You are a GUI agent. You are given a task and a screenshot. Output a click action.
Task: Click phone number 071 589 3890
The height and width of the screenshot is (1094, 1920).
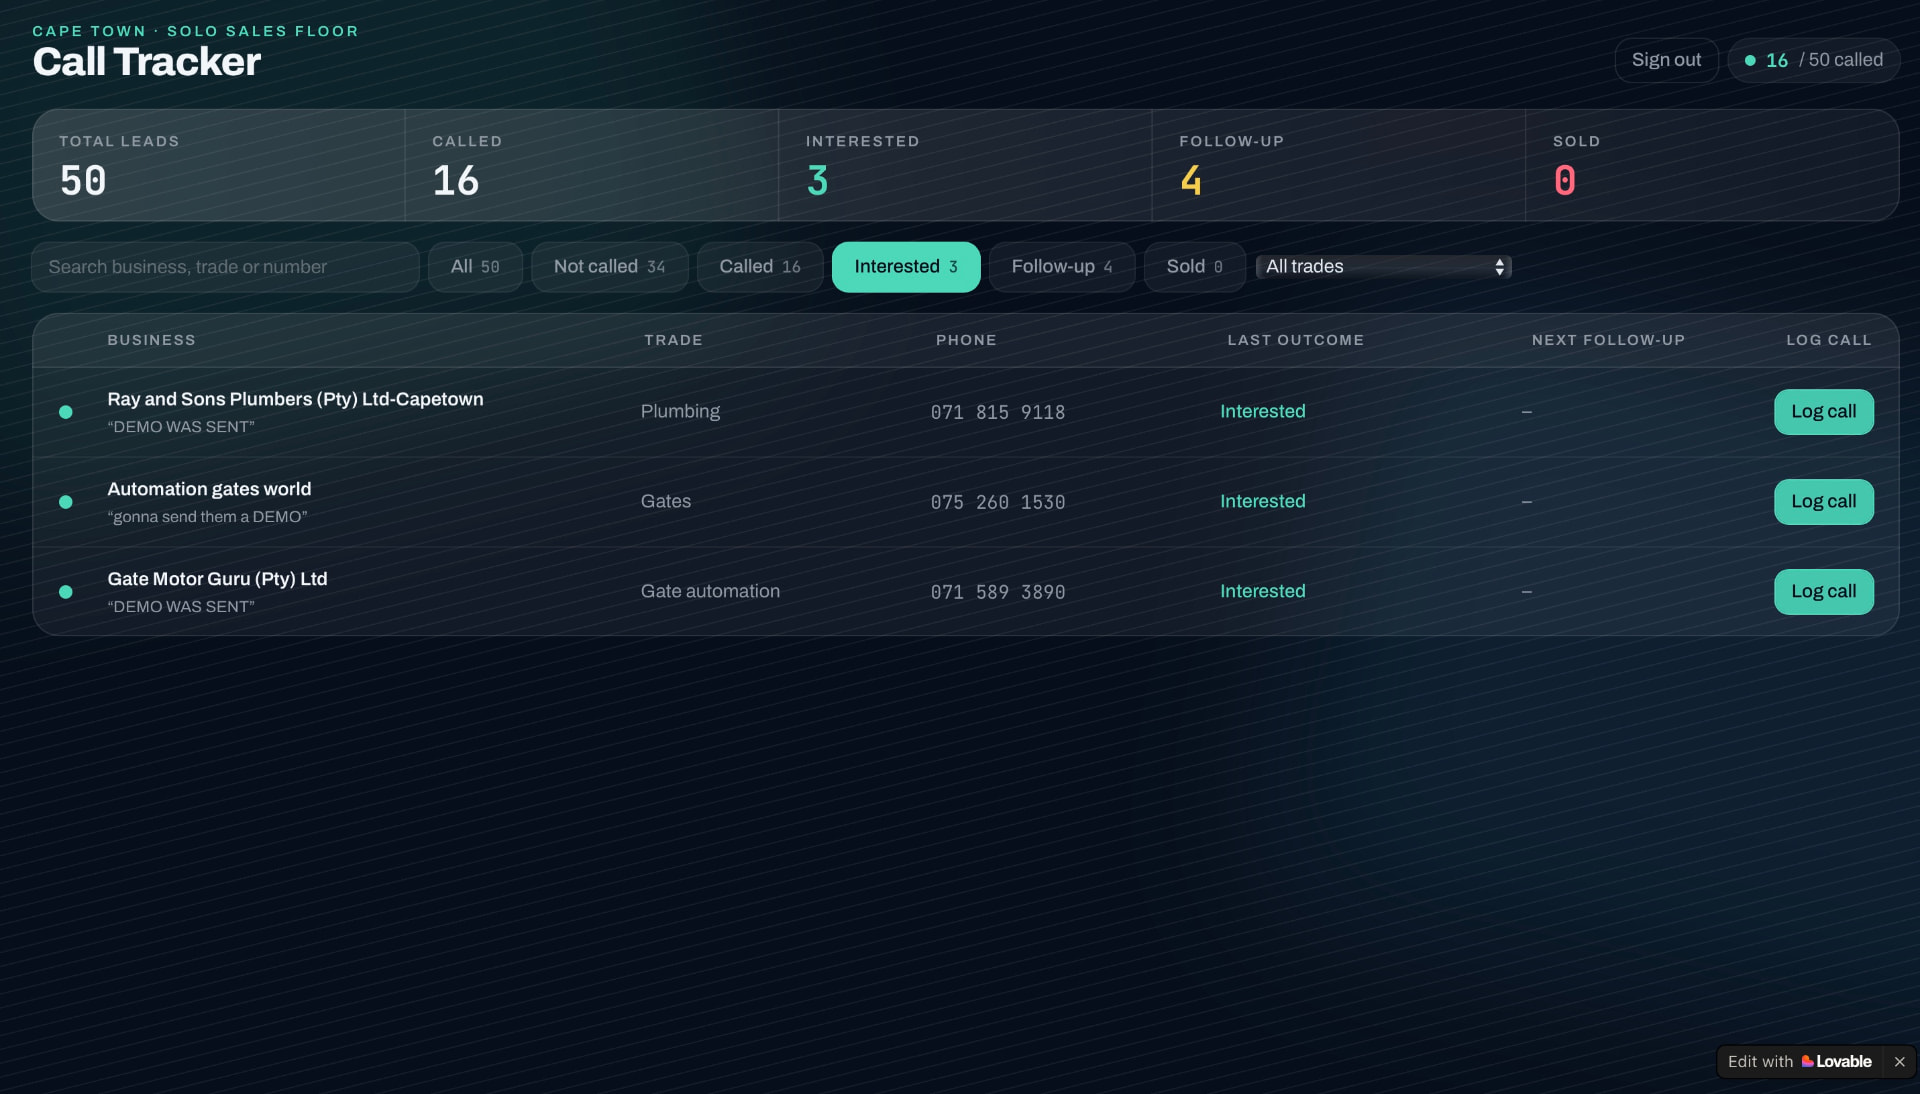coord(998,592)
